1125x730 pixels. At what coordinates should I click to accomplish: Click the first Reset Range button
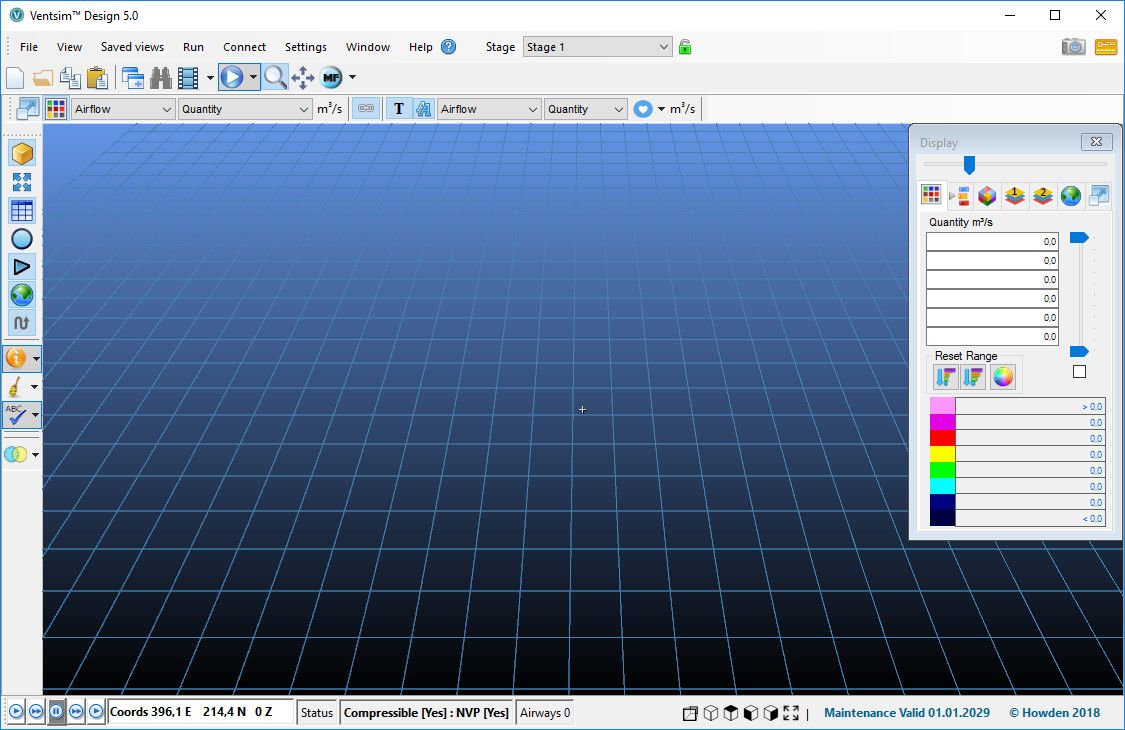(x=945, y=376)
